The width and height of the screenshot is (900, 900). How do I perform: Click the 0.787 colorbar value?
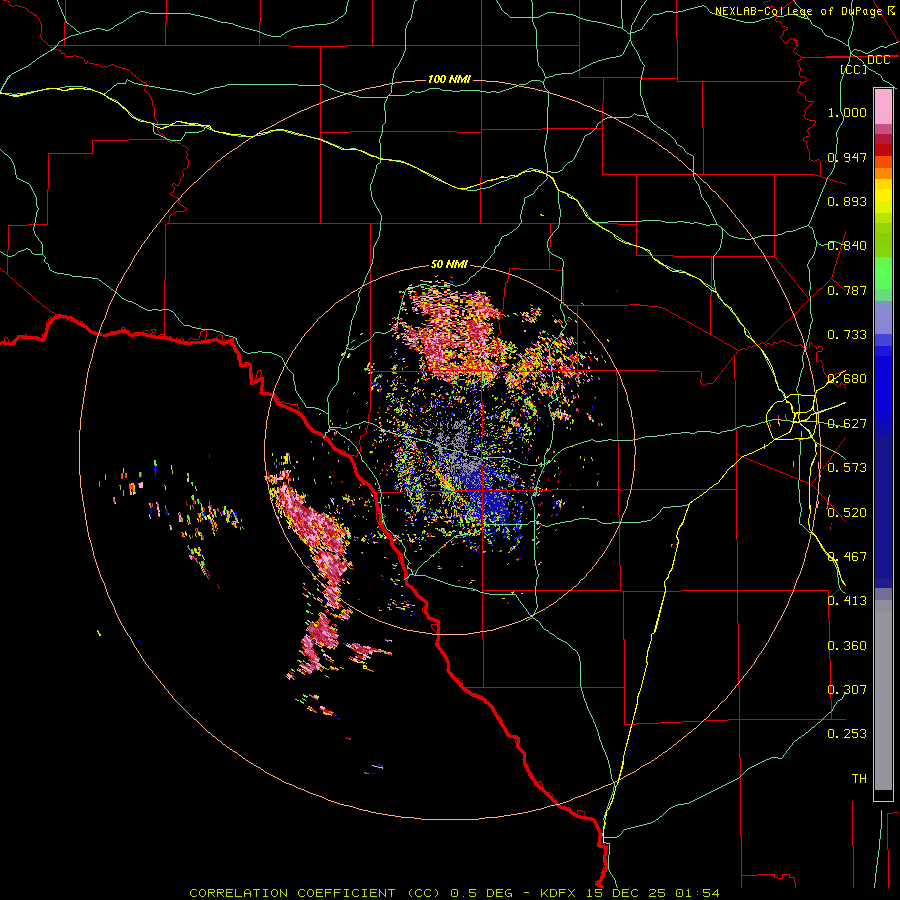pyautogui.click(x=847, y=290)
